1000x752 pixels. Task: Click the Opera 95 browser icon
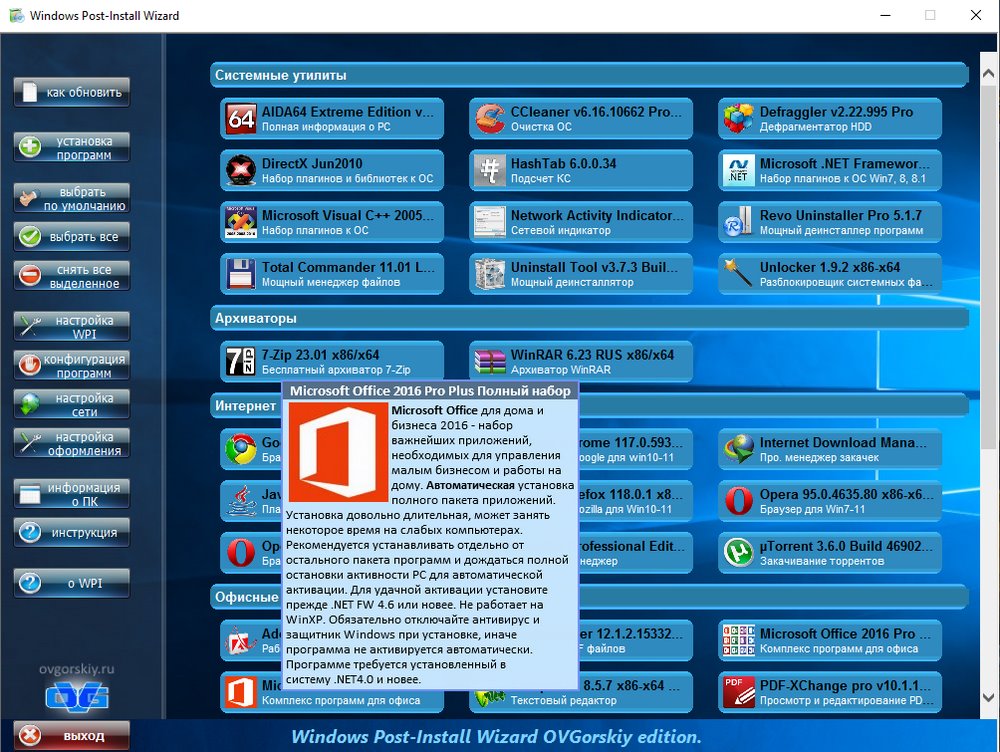click(739, 501)
